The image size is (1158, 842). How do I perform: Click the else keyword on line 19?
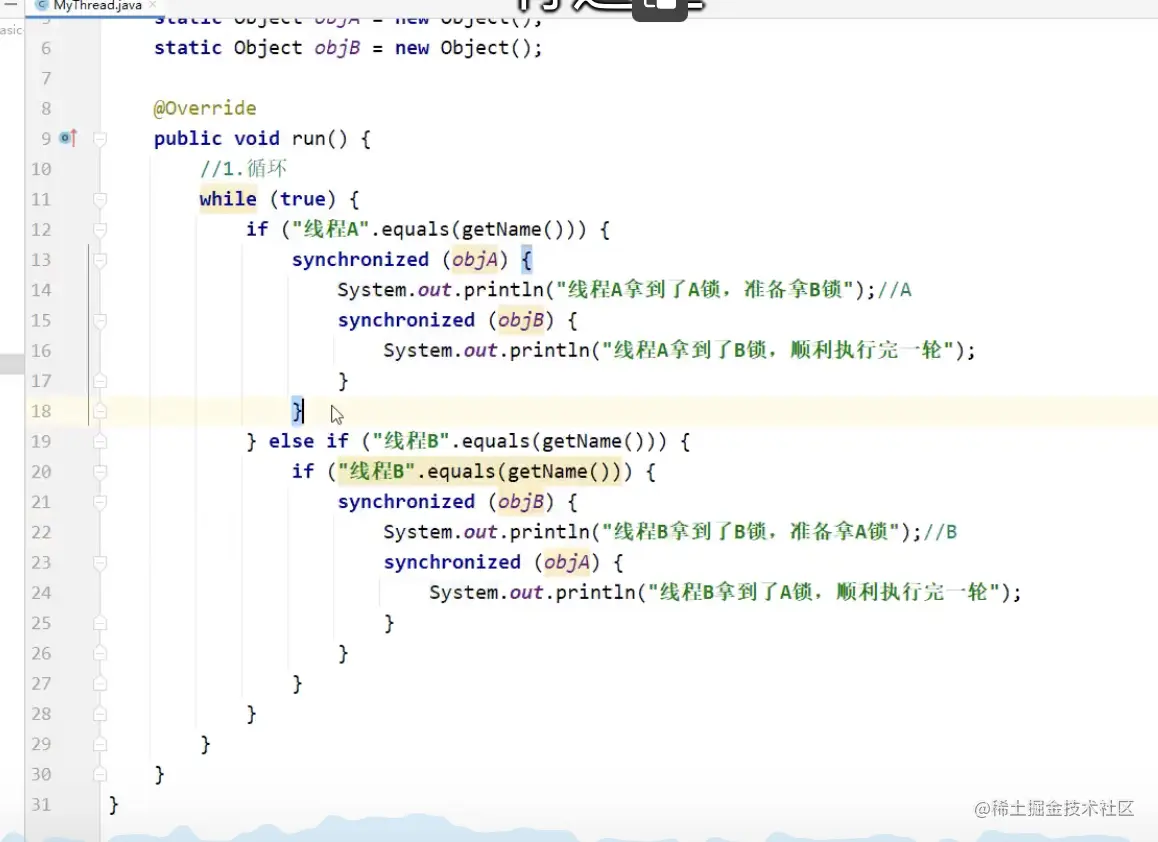coord(291,442)
